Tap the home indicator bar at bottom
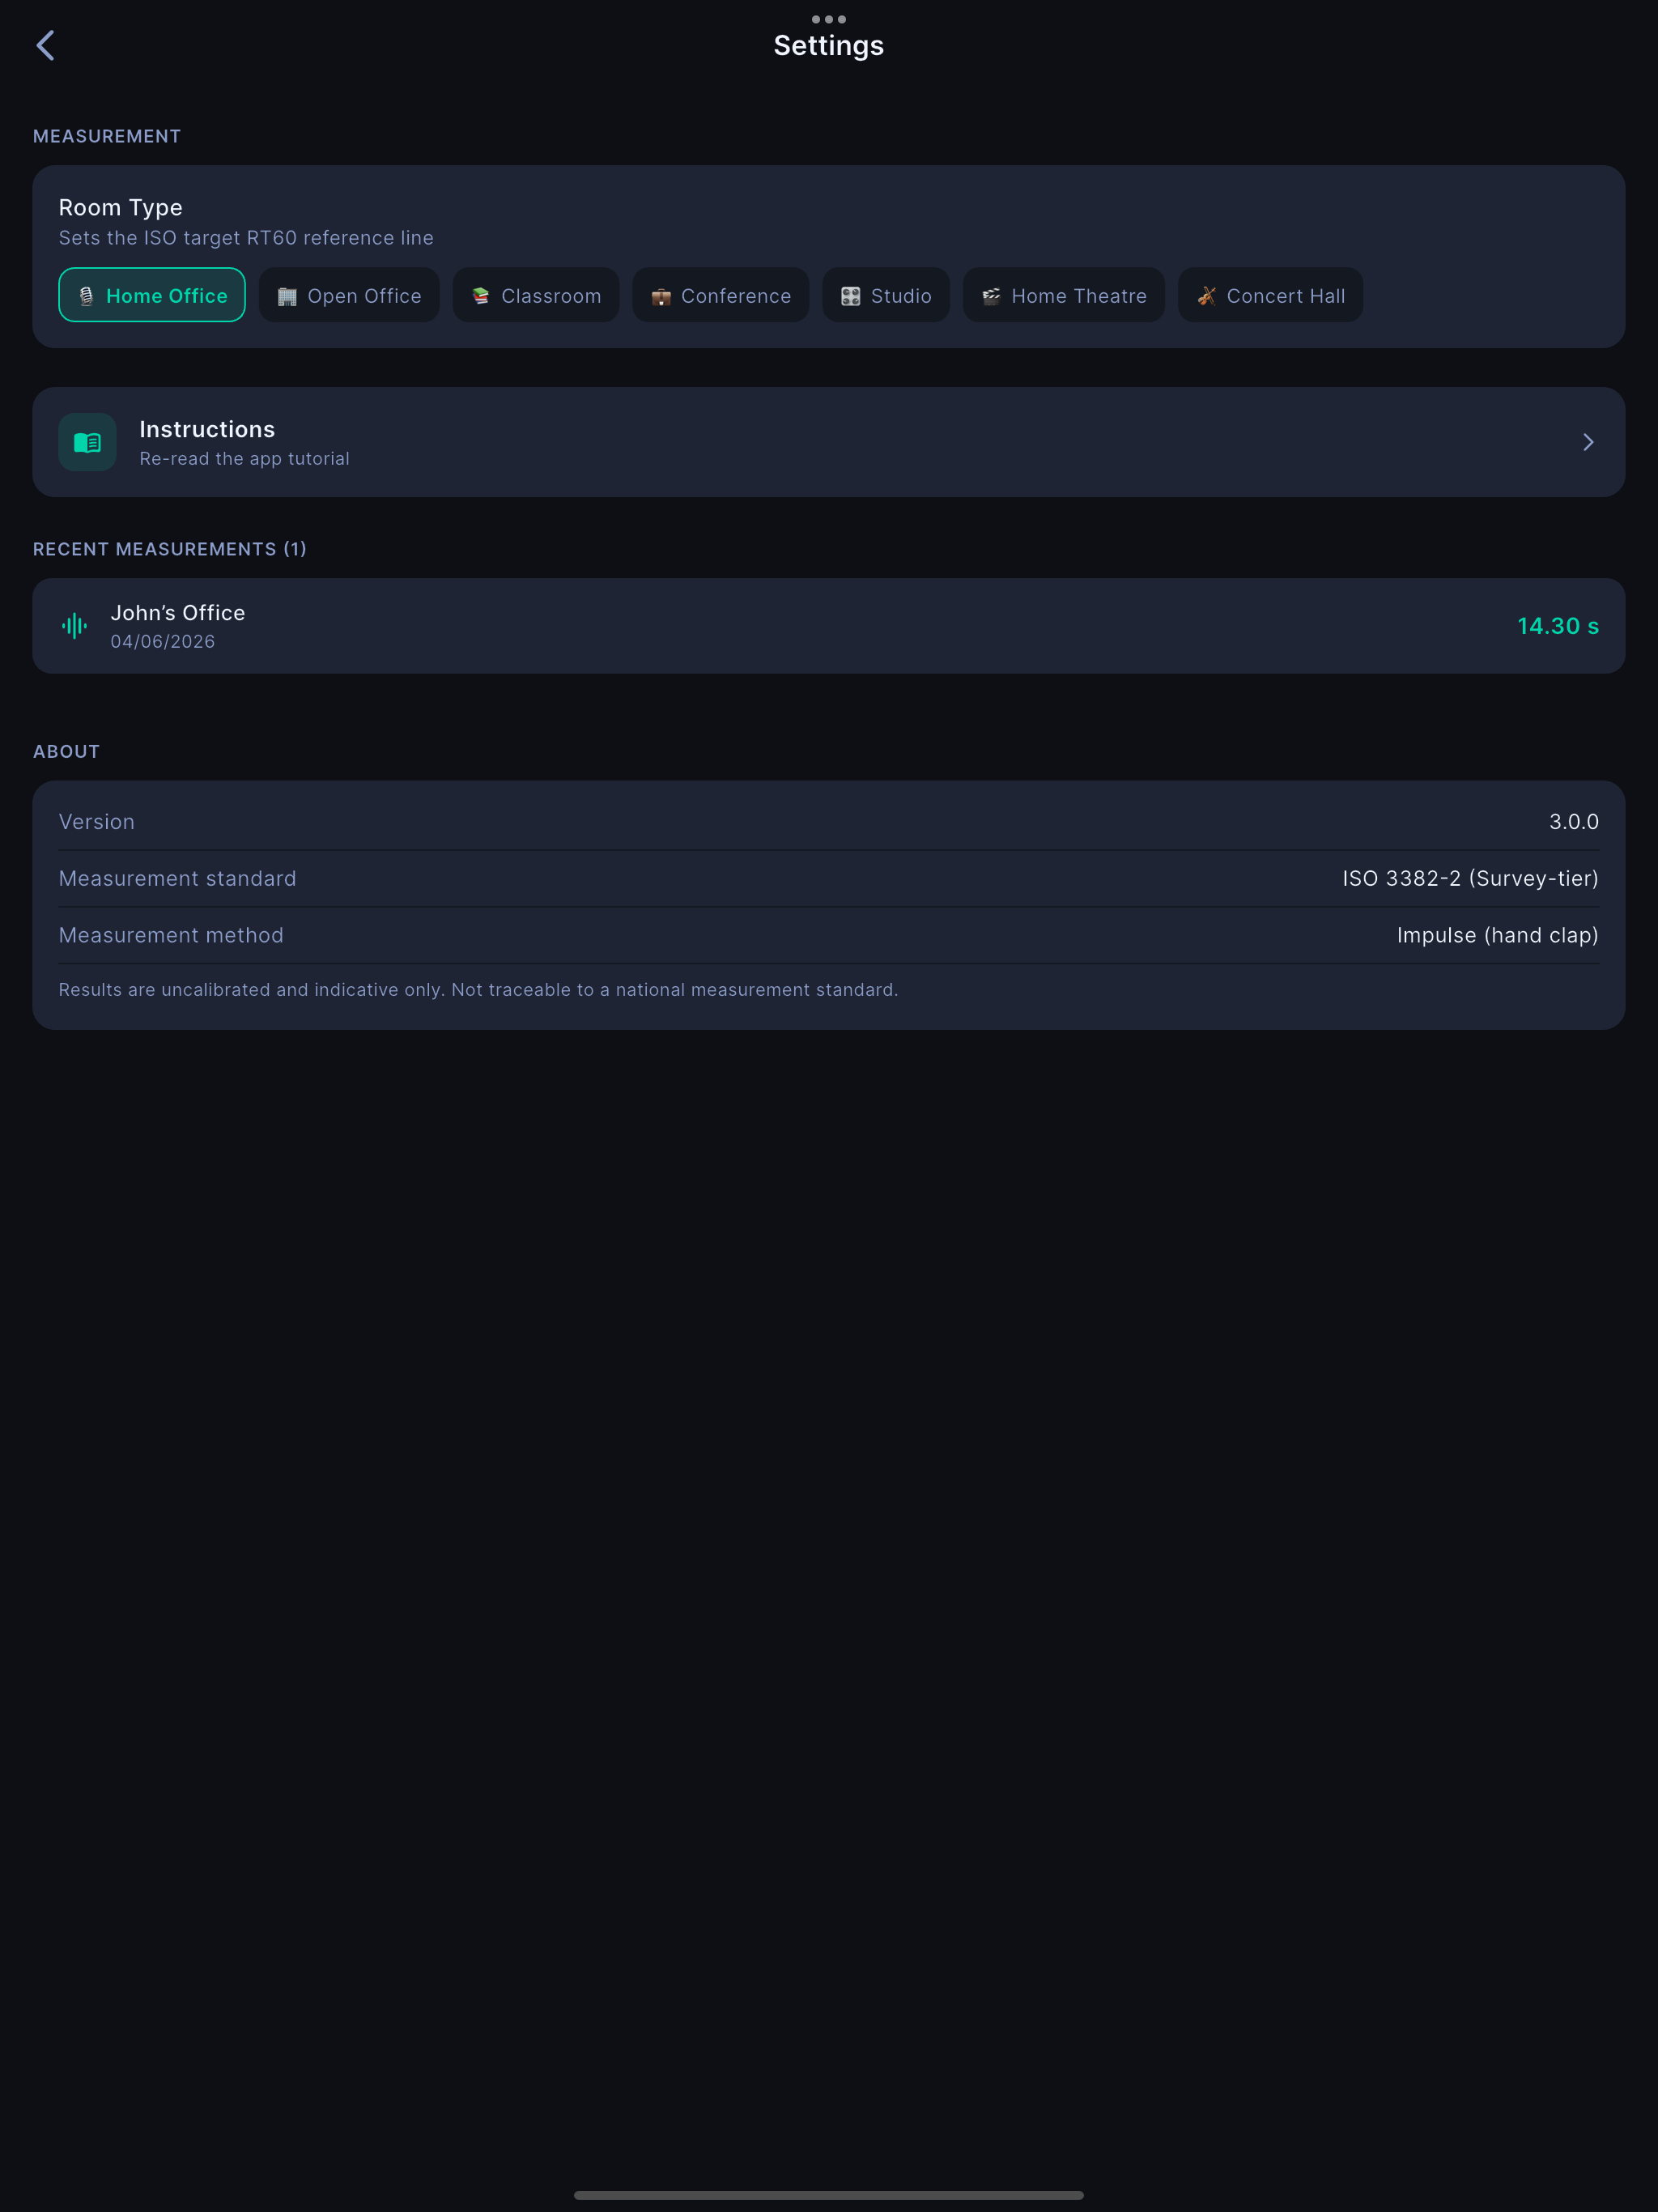 (x=829, y=2195)
